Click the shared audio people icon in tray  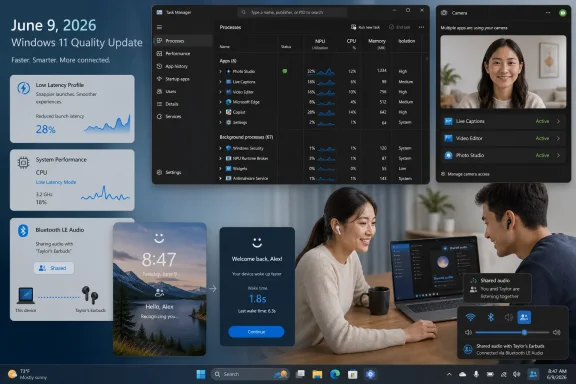533,374
